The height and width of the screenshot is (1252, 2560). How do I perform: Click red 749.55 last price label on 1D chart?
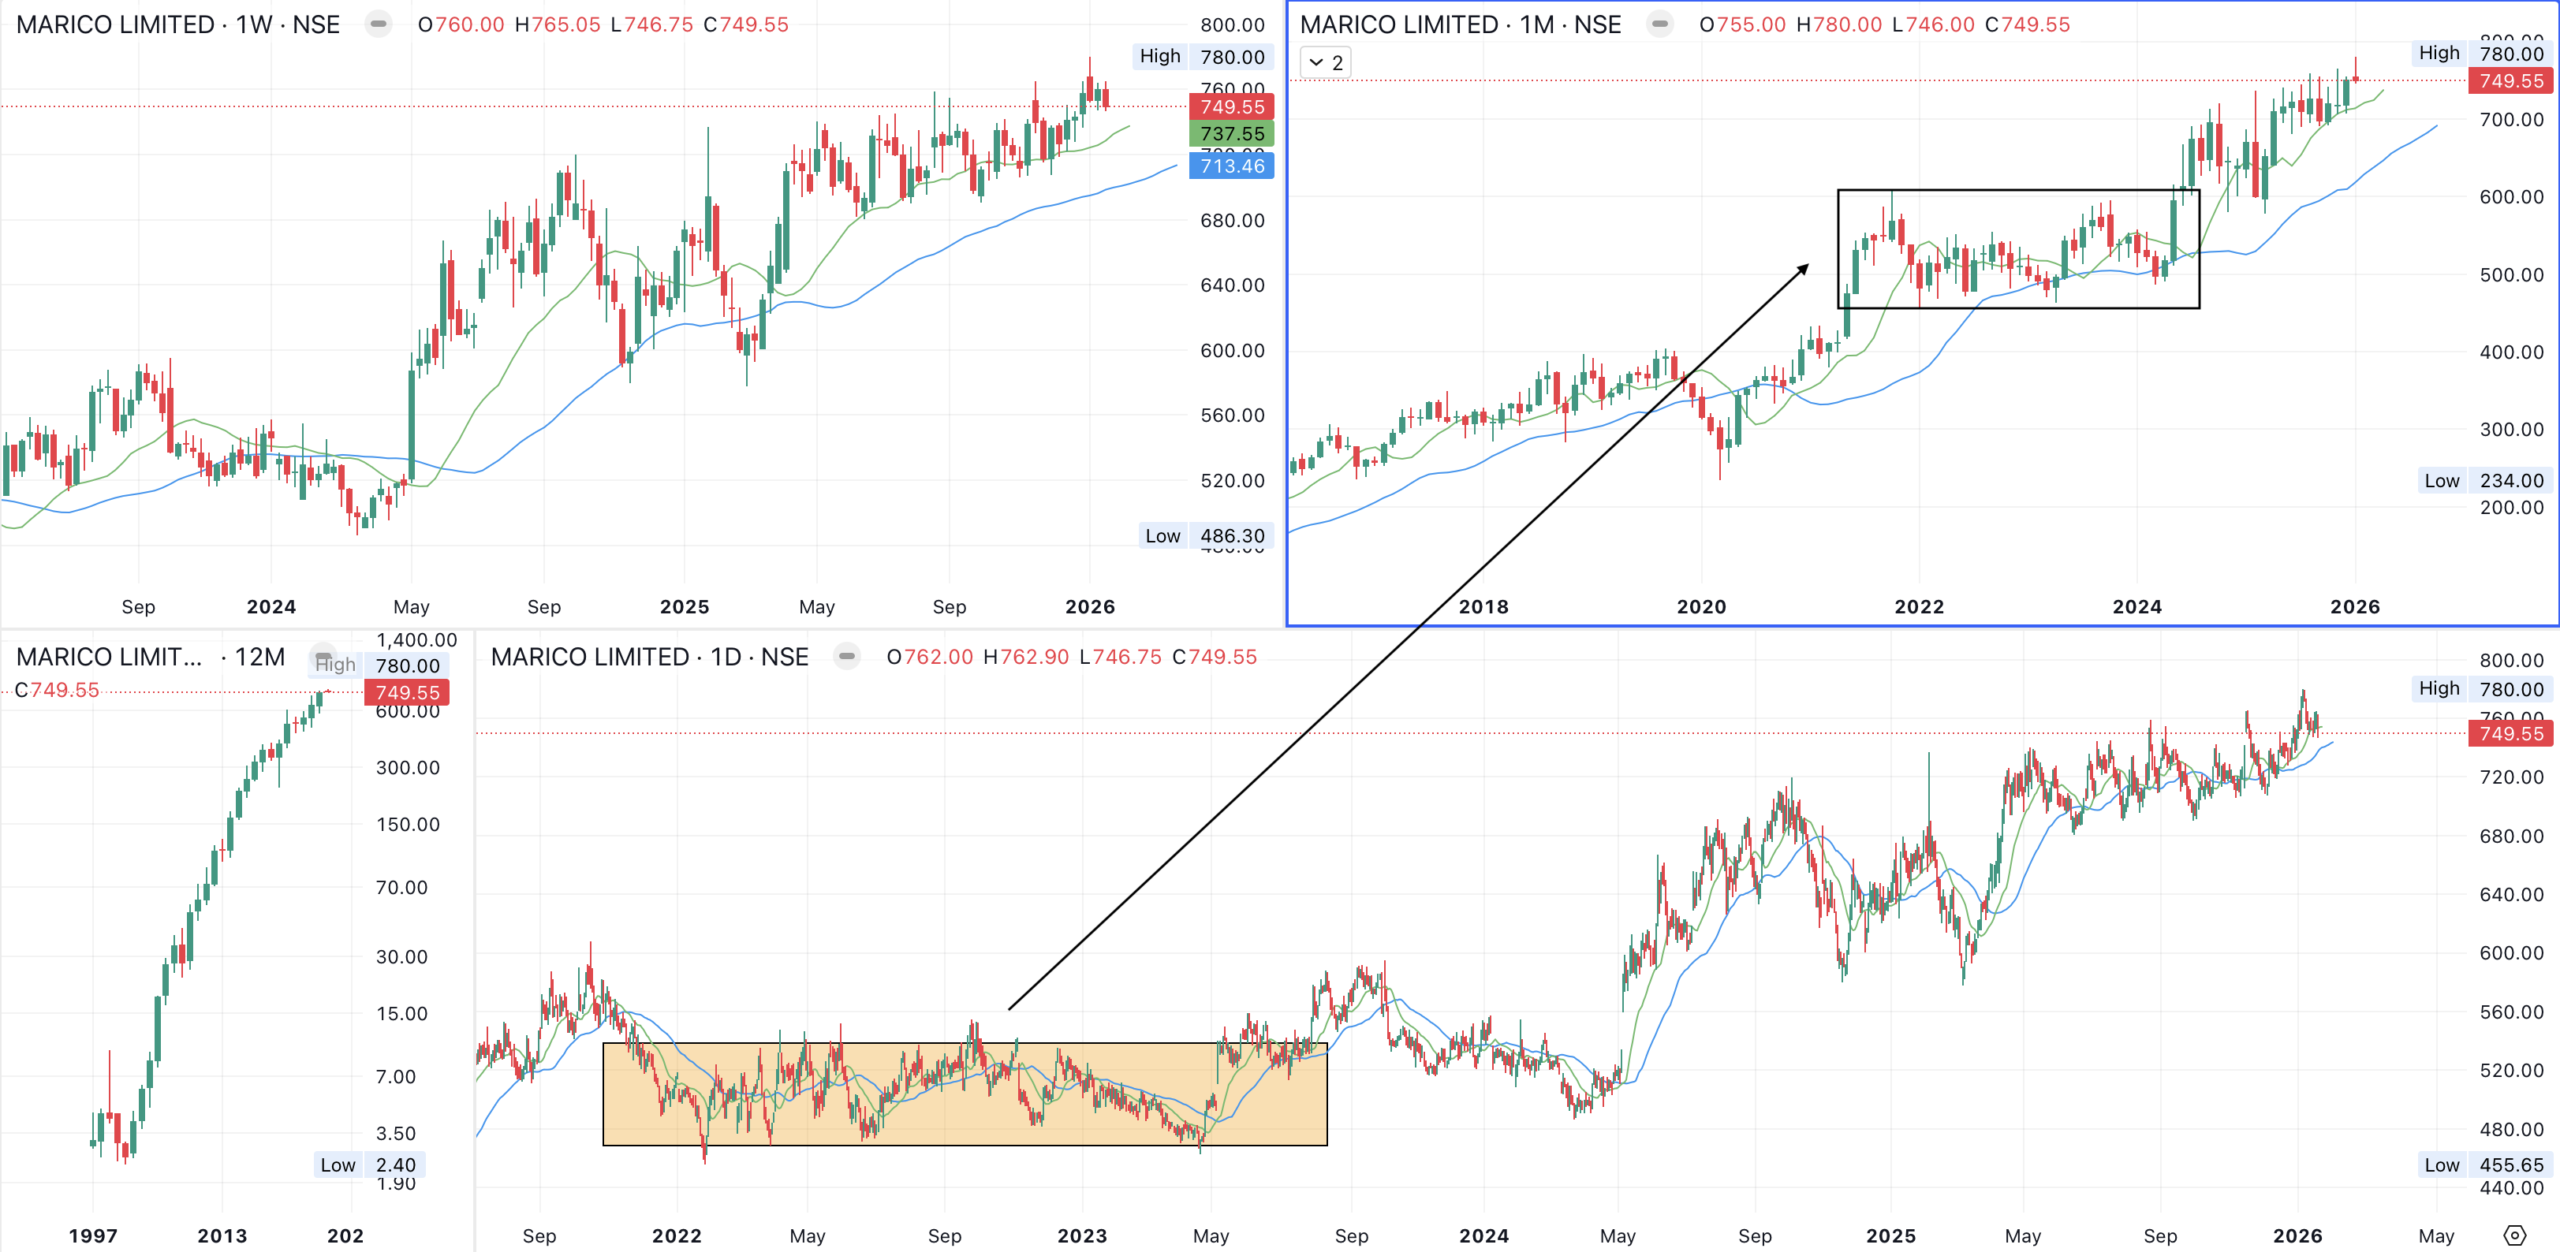(2511, 734)
